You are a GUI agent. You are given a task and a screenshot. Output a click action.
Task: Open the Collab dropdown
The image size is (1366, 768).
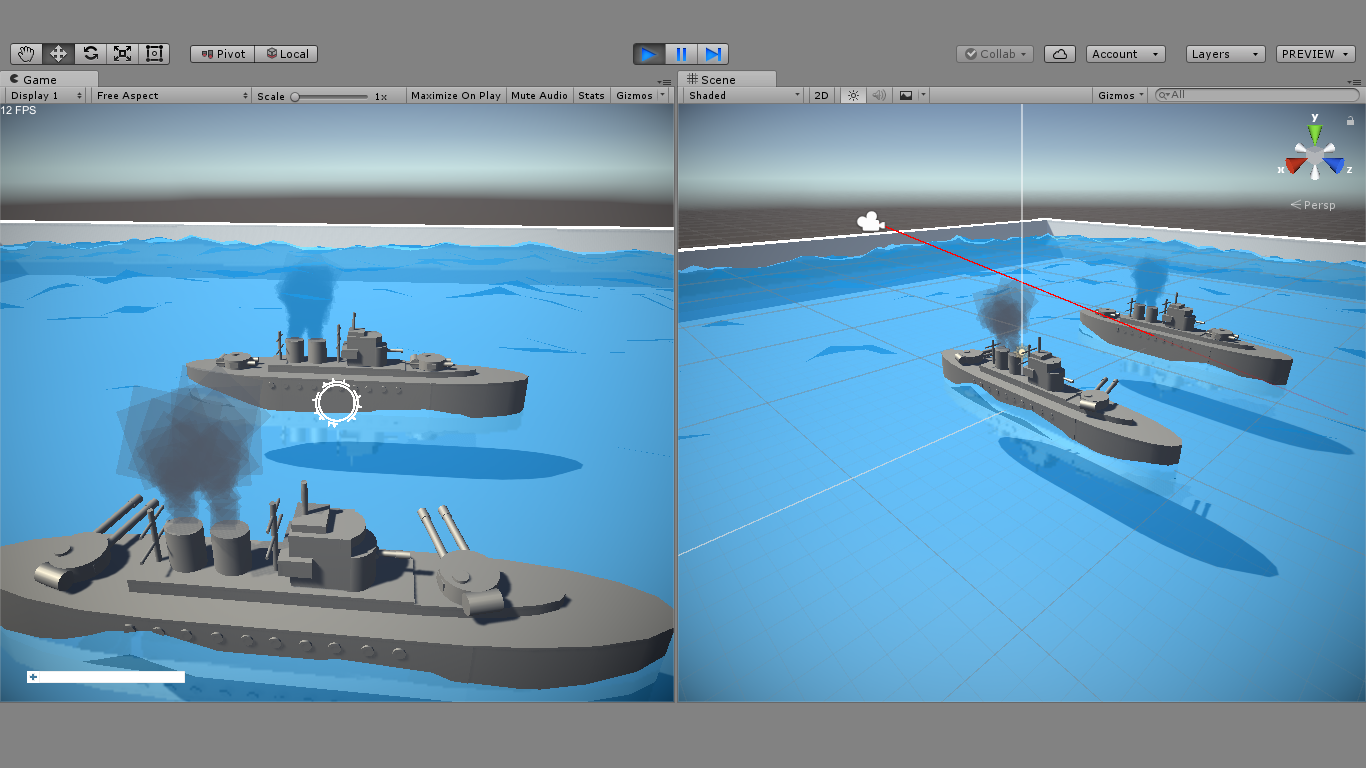[x=995, y=54]
